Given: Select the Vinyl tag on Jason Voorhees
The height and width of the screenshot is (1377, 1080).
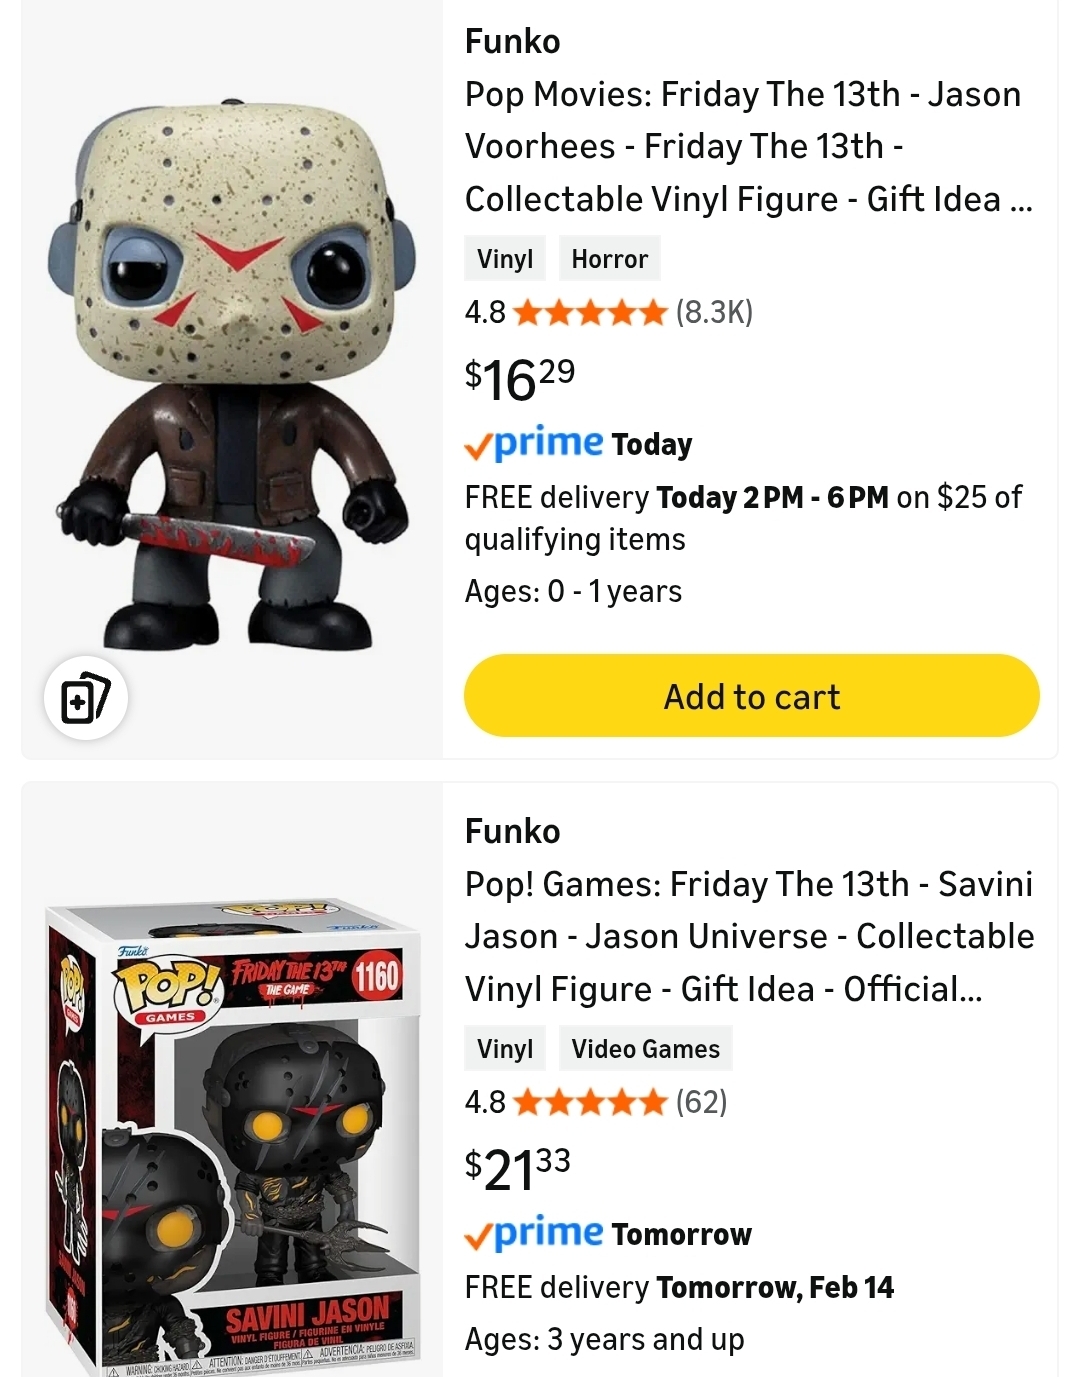Looking at the screenshot, I should coord(505,259).
